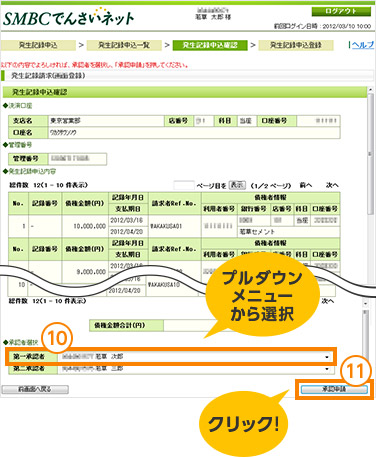Click the 承認申請 approval request button
376x458 pixels.
click(x=334, y=389)
